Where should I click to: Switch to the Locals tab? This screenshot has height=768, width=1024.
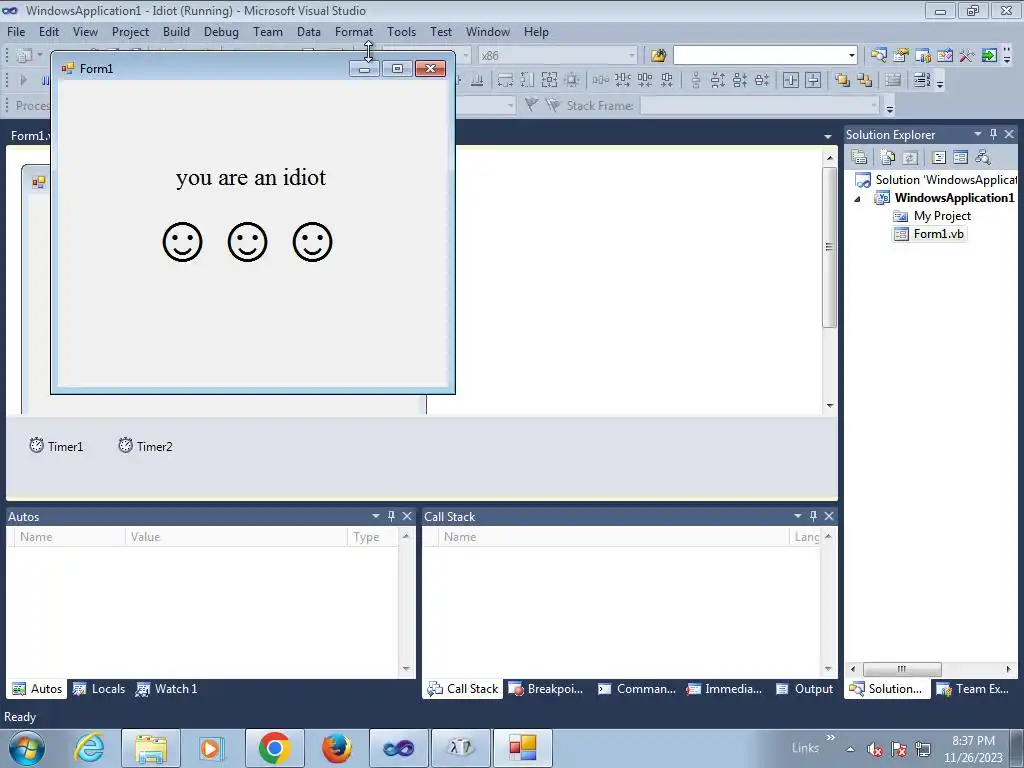click(99, 689)
